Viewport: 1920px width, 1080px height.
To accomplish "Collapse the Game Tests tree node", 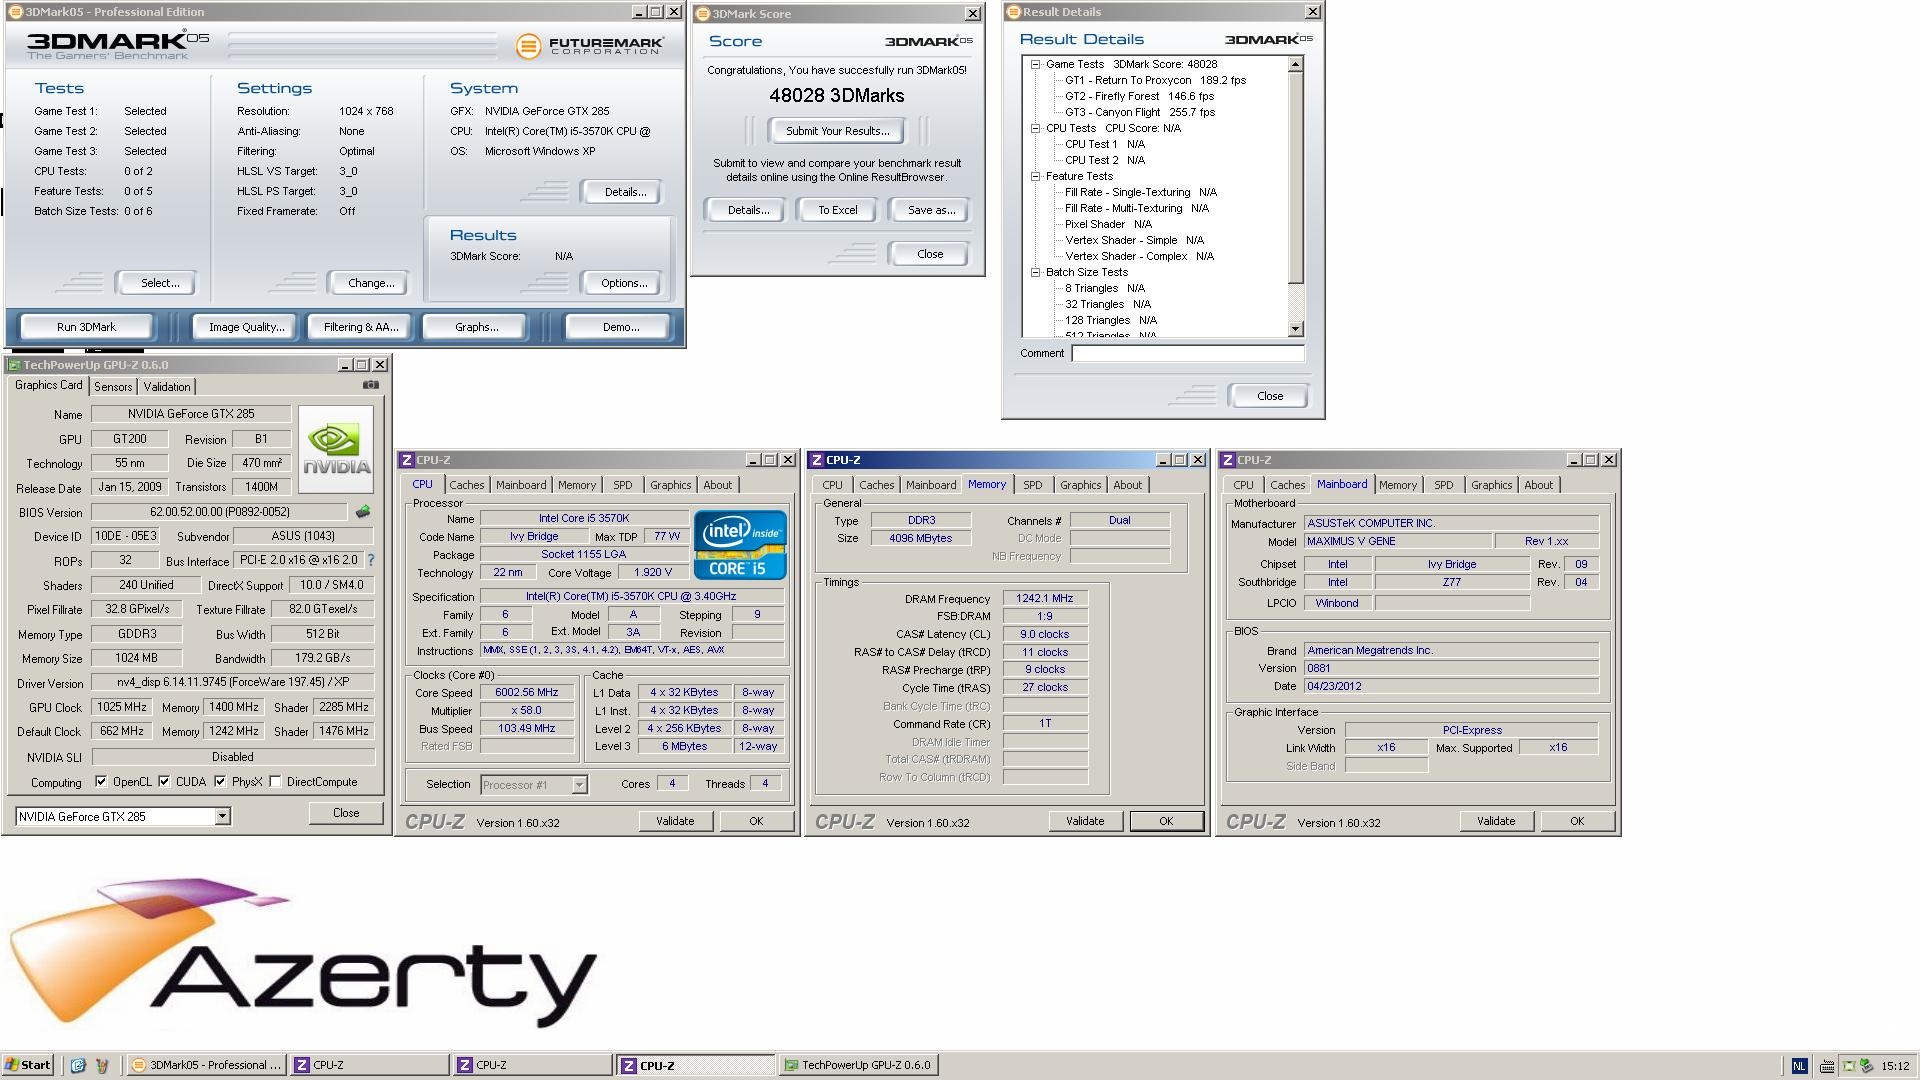I will (1036, 64).
